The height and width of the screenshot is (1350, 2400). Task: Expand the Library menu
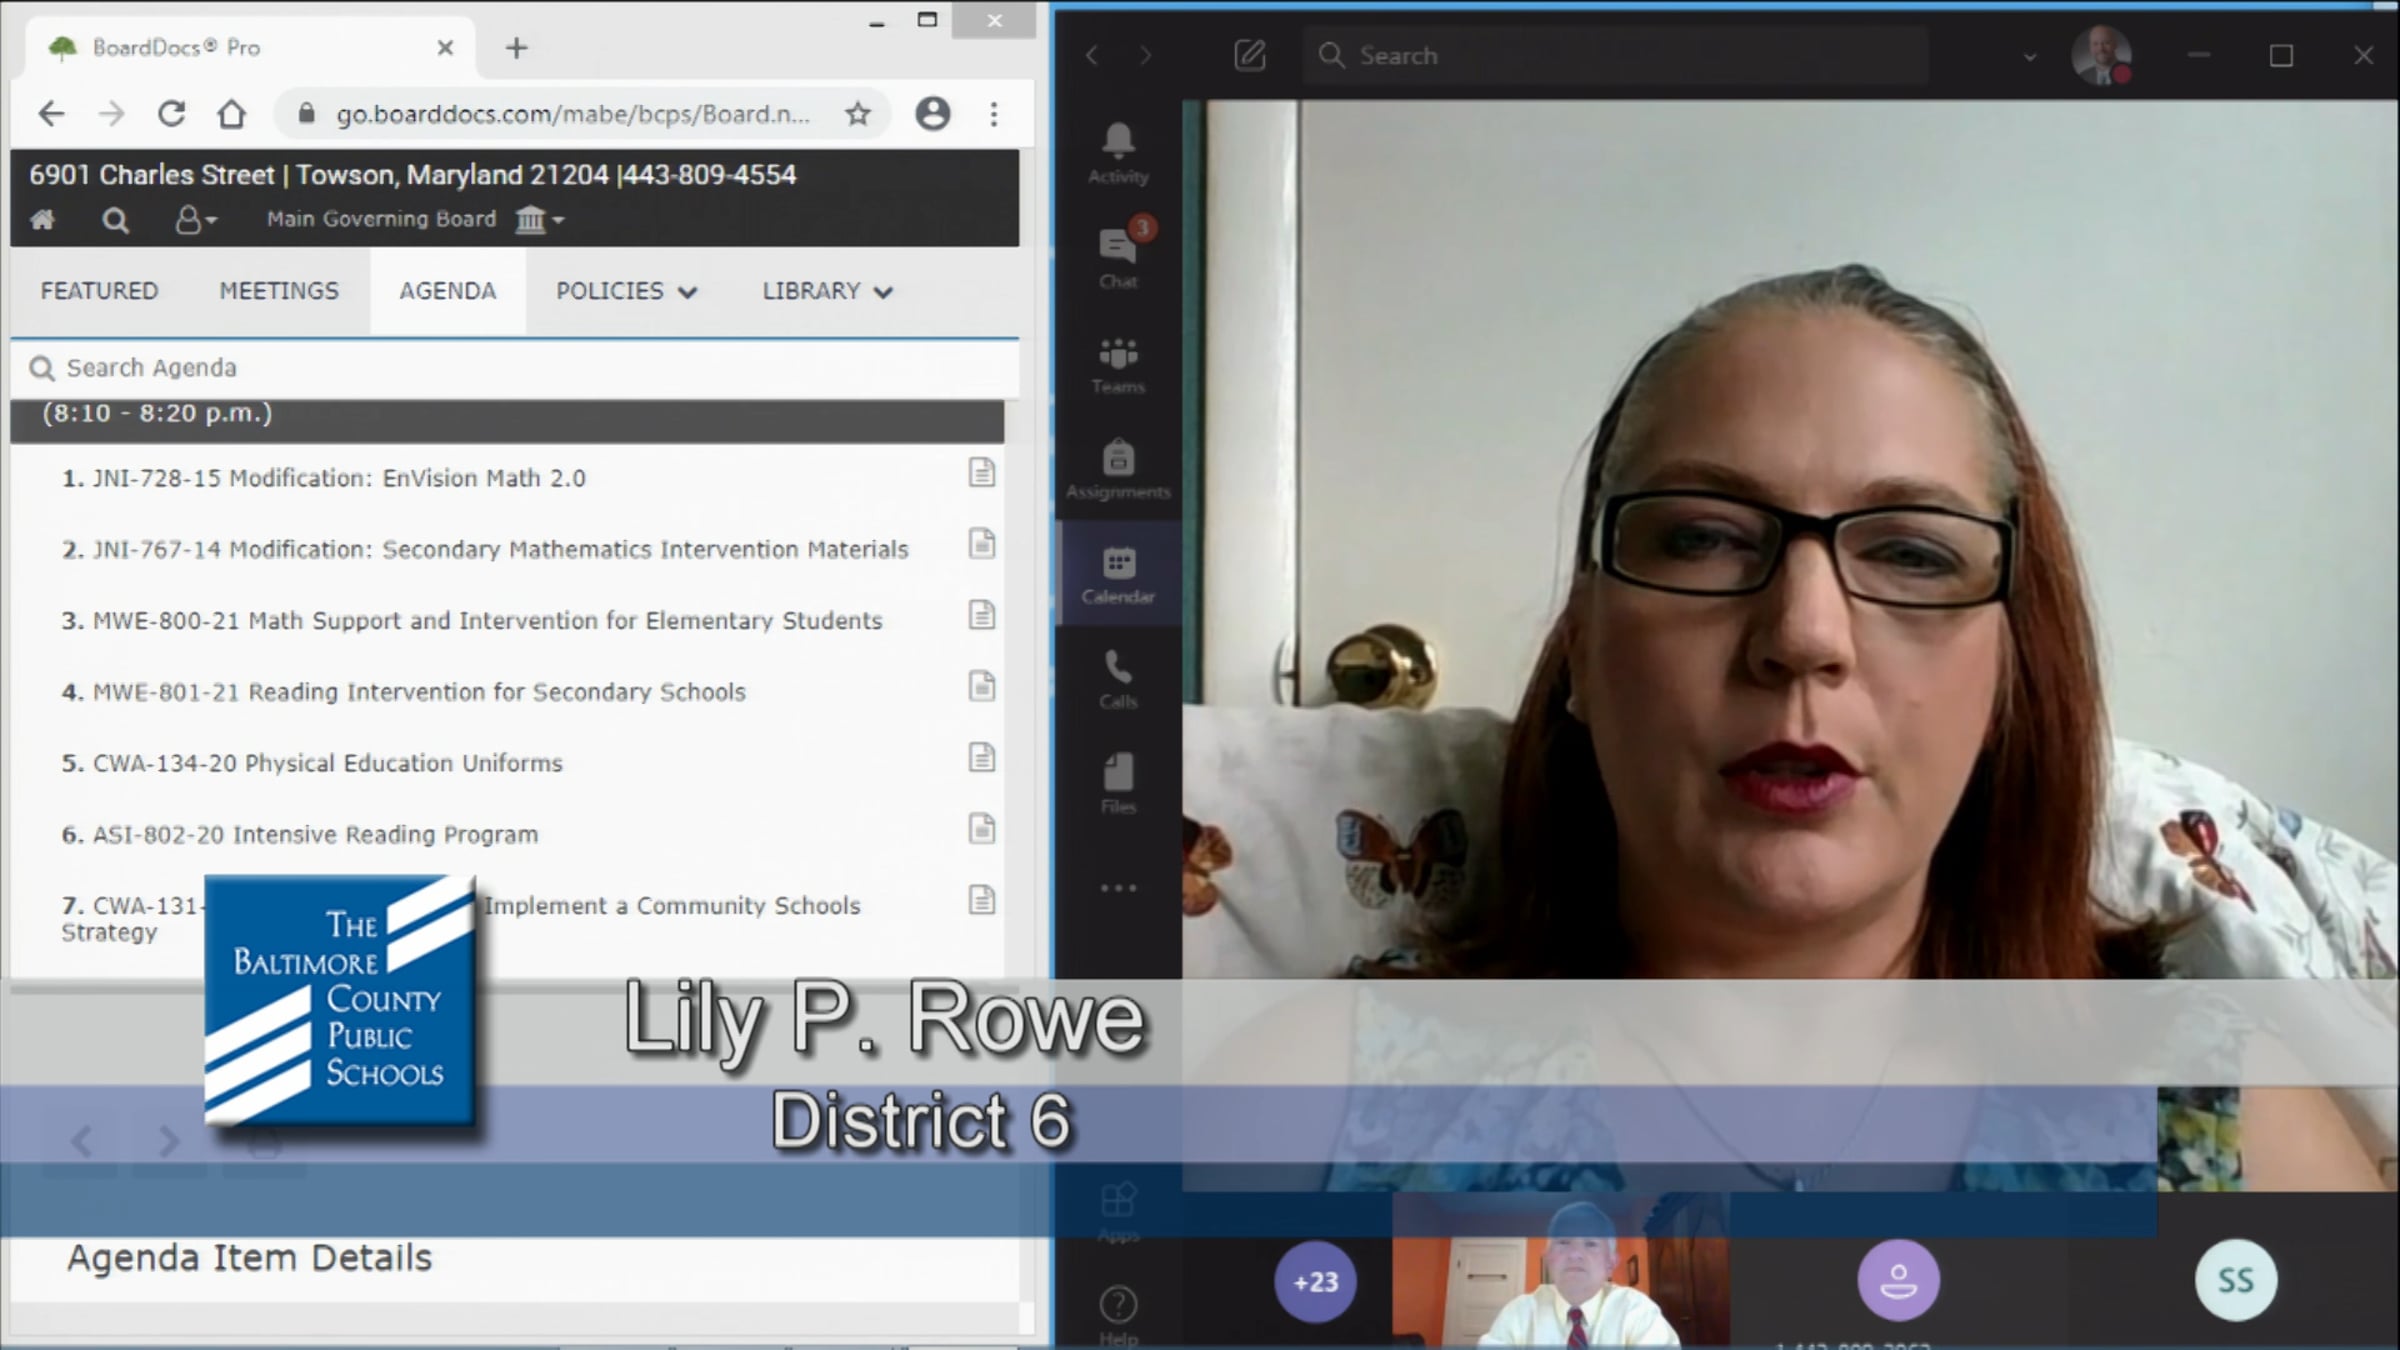(x=827, y=291)
